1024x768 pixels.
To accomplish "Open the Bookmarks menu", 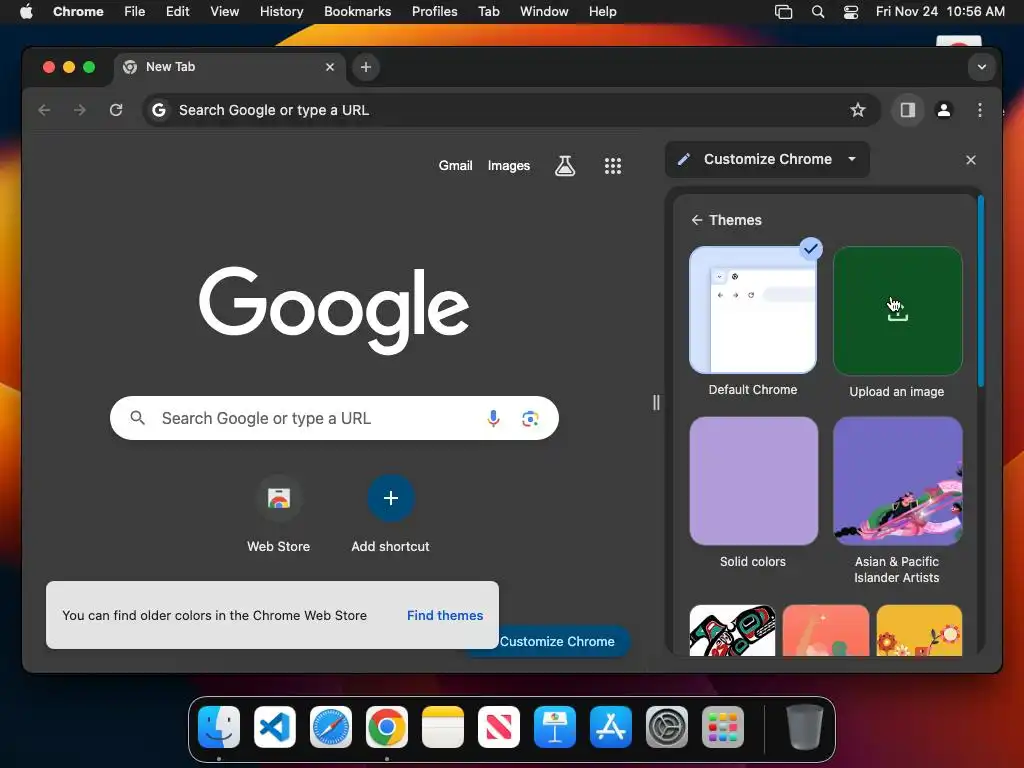I will (357, 11).
